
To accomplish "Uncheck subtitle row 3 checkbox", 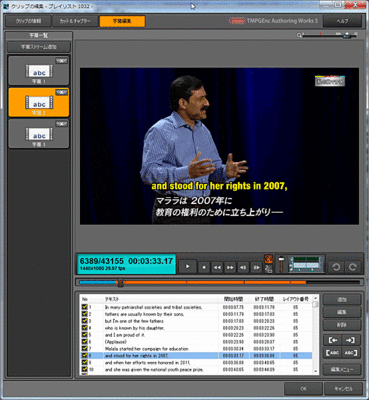I will coord(85,321).
